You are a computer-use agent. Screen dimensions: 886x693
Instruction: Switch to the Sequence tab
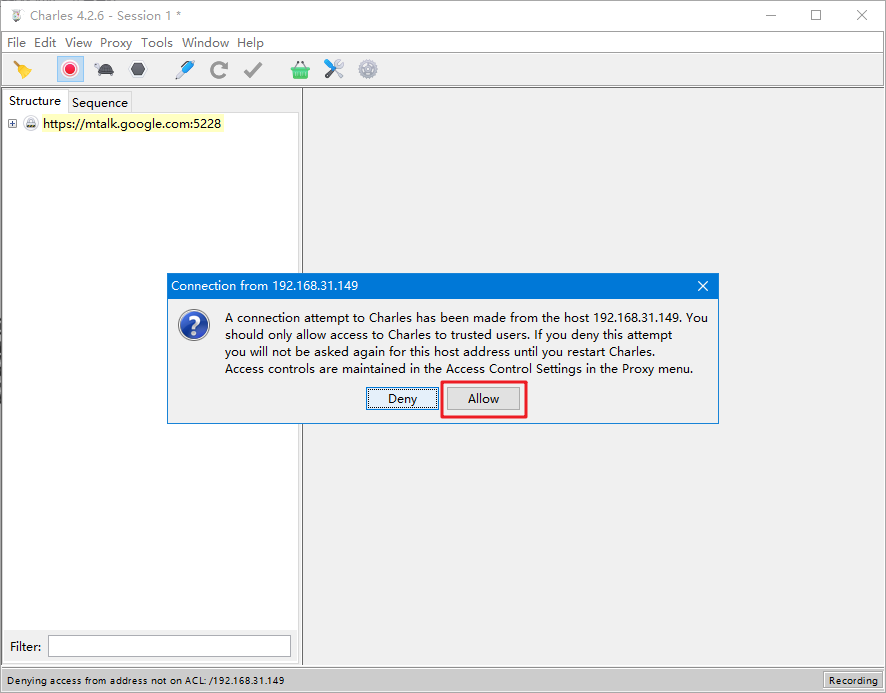point(100,102)
